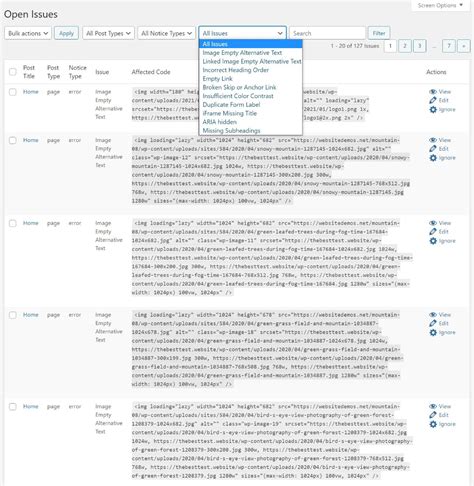Check the box for the green-grass-field issue row
Image resolution: width=474 pixels, height=486 pixels.
point(13,315)
